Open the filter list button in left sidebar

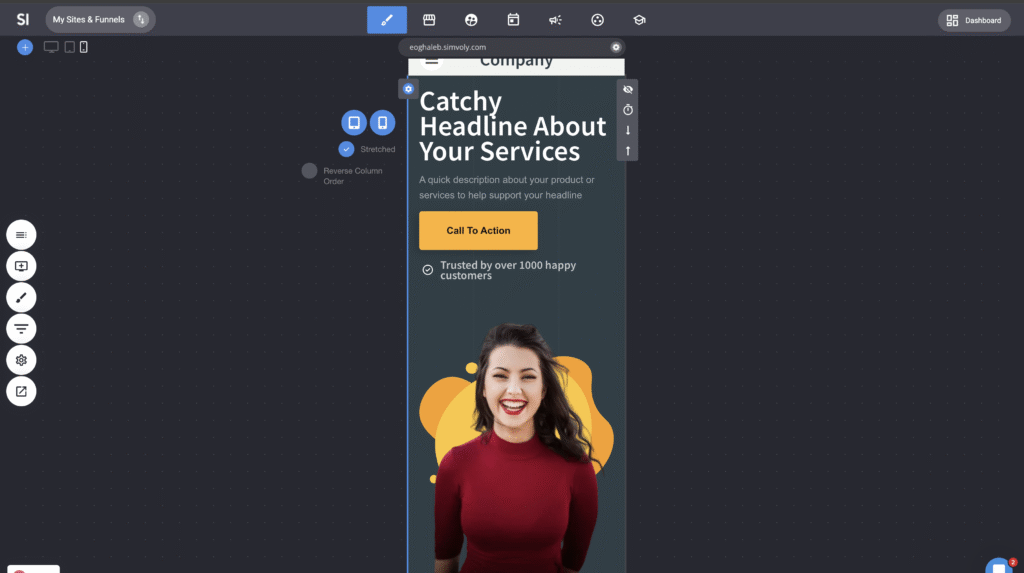21,328
